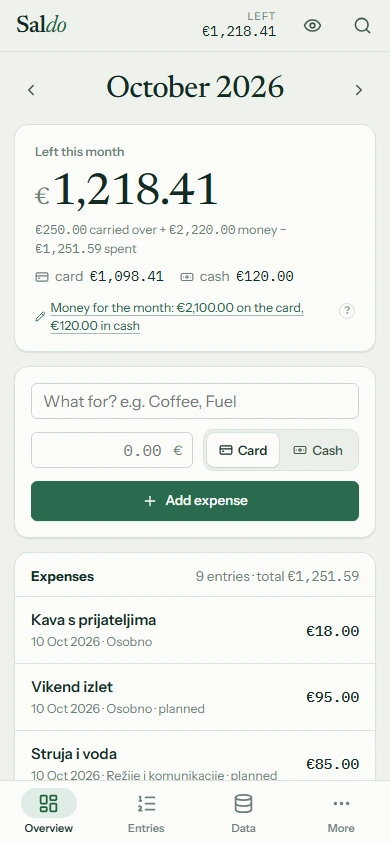Select Card payment method
Viewport: 390px width, 844px height.
(243, 450)
